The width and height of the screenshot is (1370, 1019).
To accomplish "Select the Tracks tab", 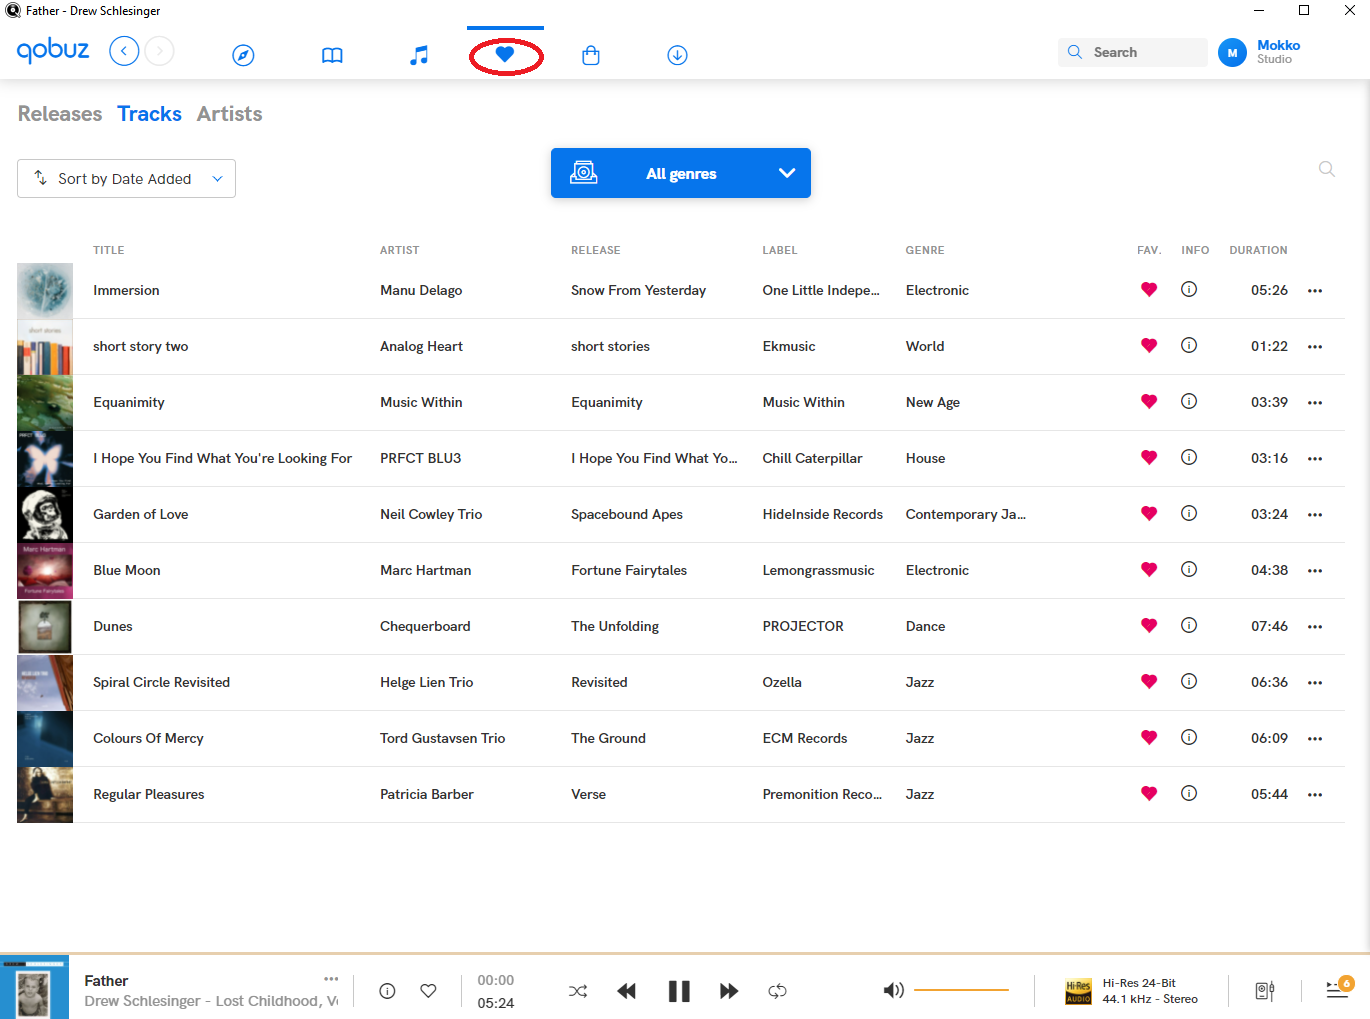I will [150, 114].
